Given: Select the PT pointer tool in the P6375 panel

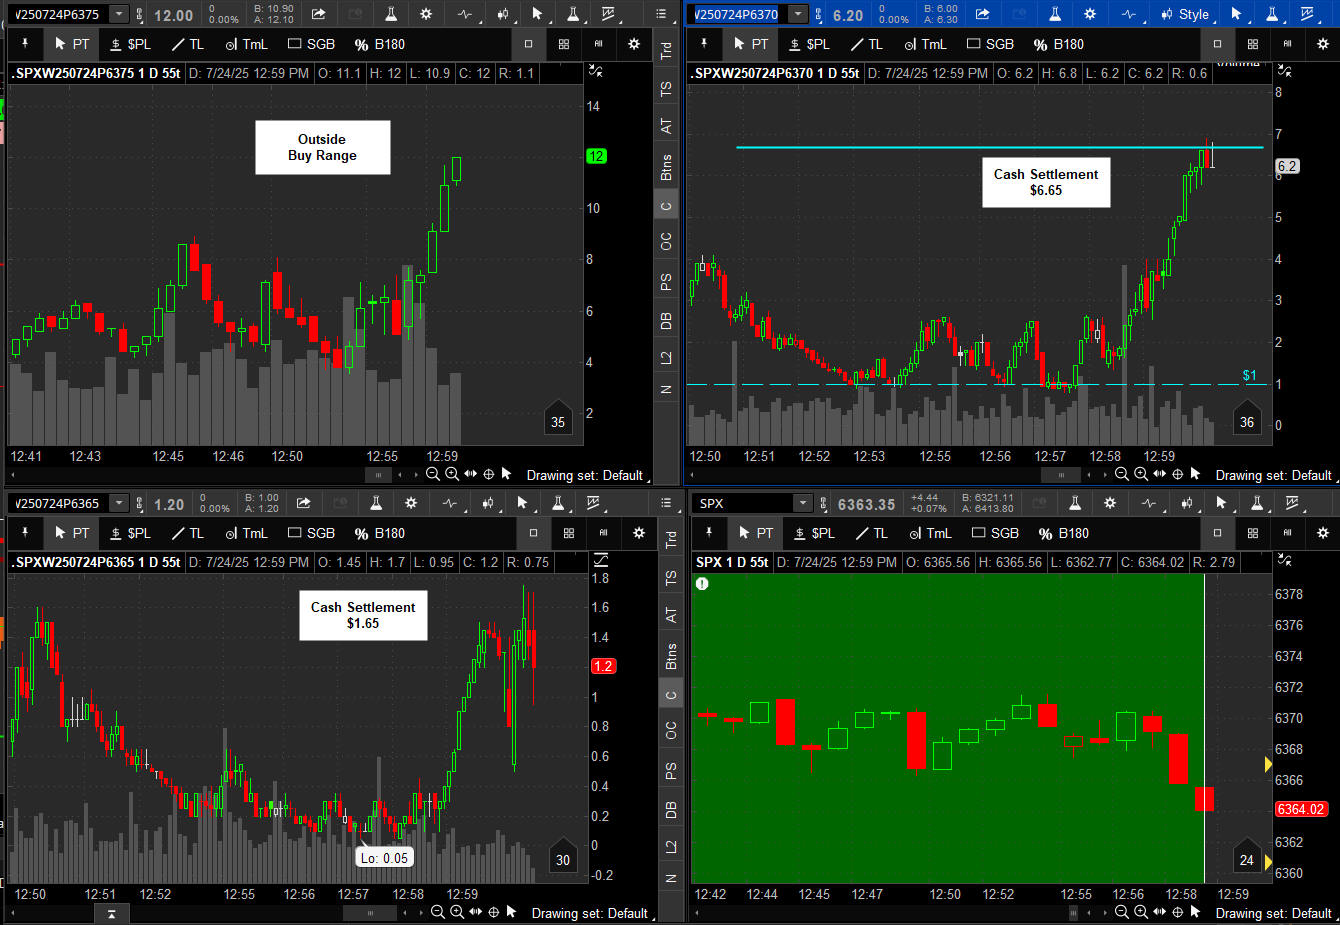Looking at the screenshot, I should pyautogui.click(x=72, y=44).
